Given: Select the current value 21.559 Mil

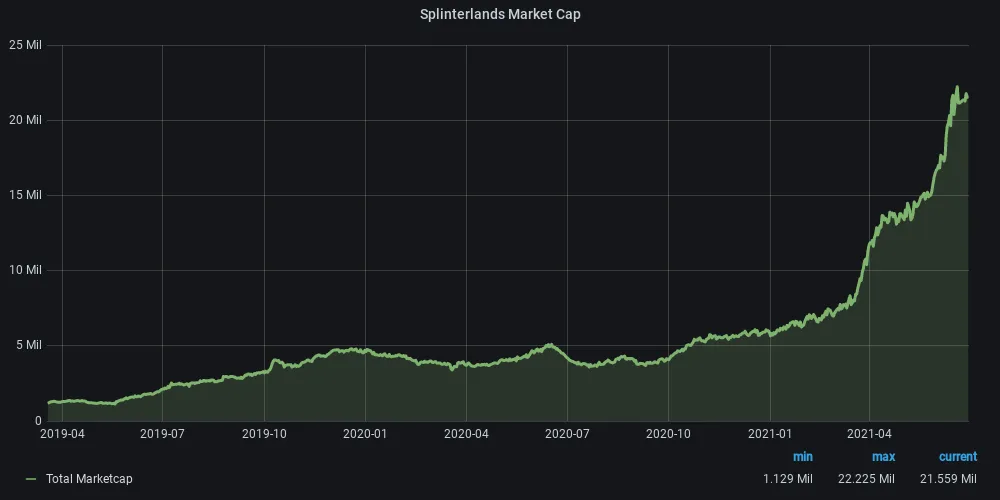Looking at the screenshot, I should (948, 478).
